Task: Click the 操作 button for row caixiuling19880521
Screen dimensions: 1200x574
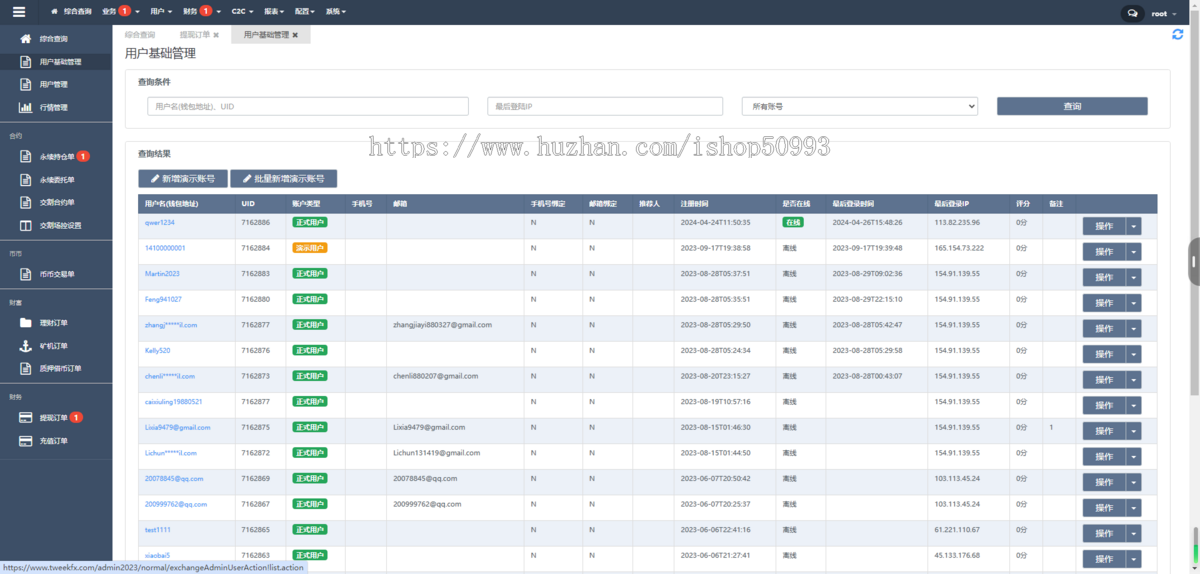Action: (x=1104, y=405)
